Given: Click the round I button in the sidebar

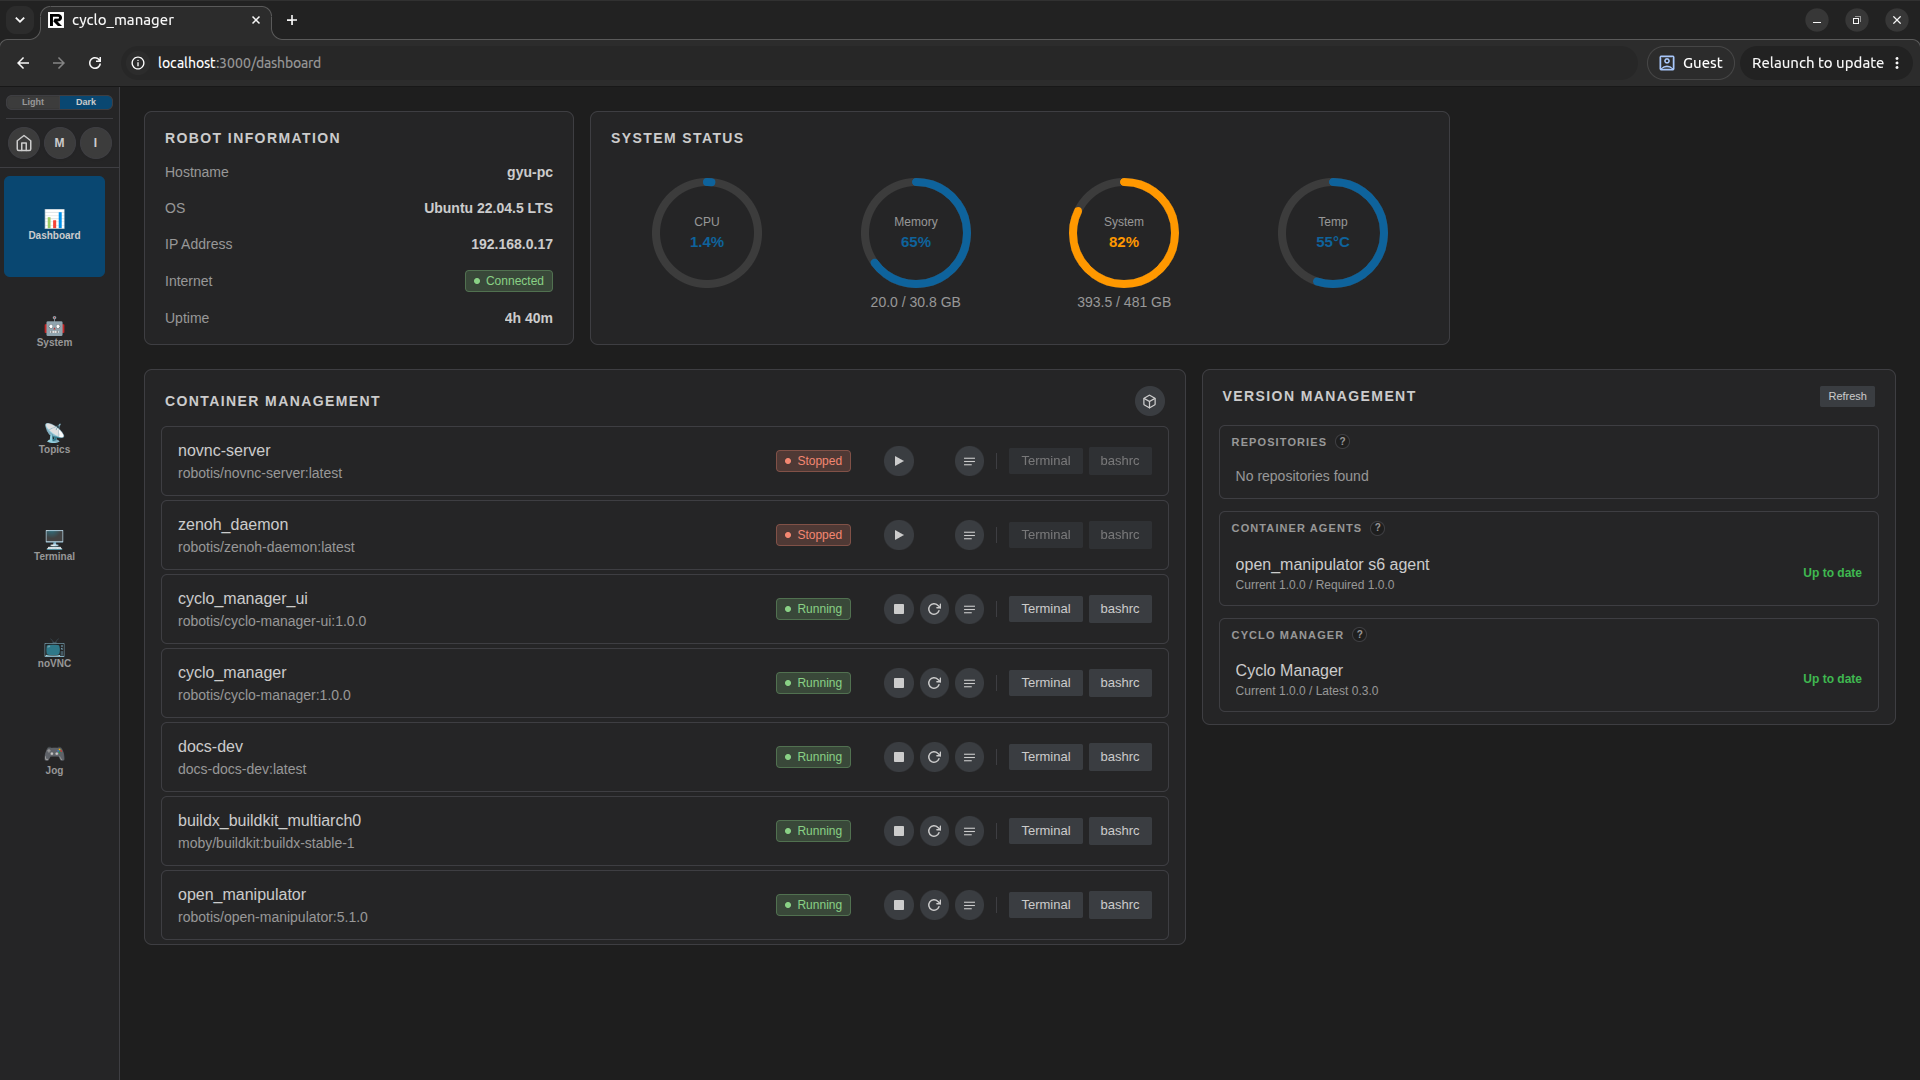Looking at the screenshot, I should [x=96, y=143].
